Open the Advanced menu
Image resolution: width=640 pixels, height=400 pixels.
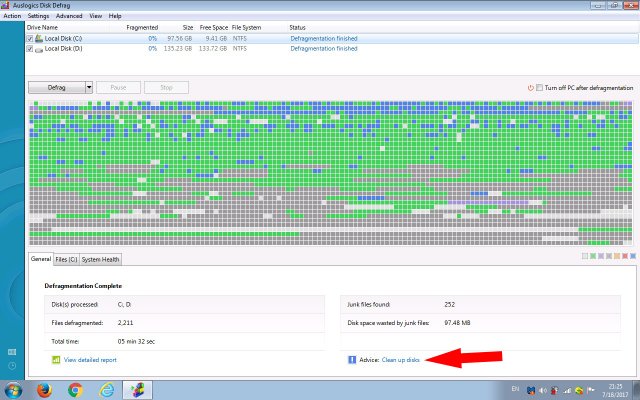tap(69, 16)
